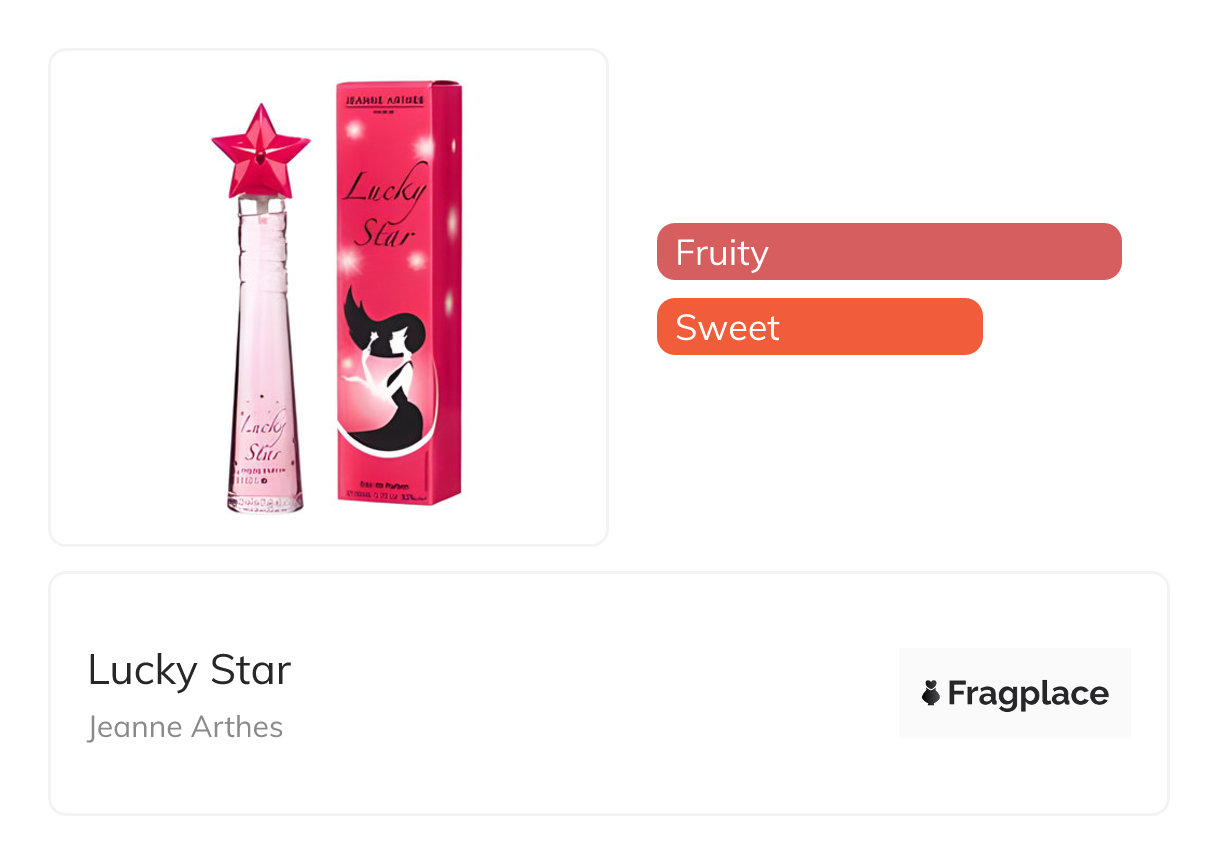Click the pink star-shaped bottle cap

coord(260,152)
